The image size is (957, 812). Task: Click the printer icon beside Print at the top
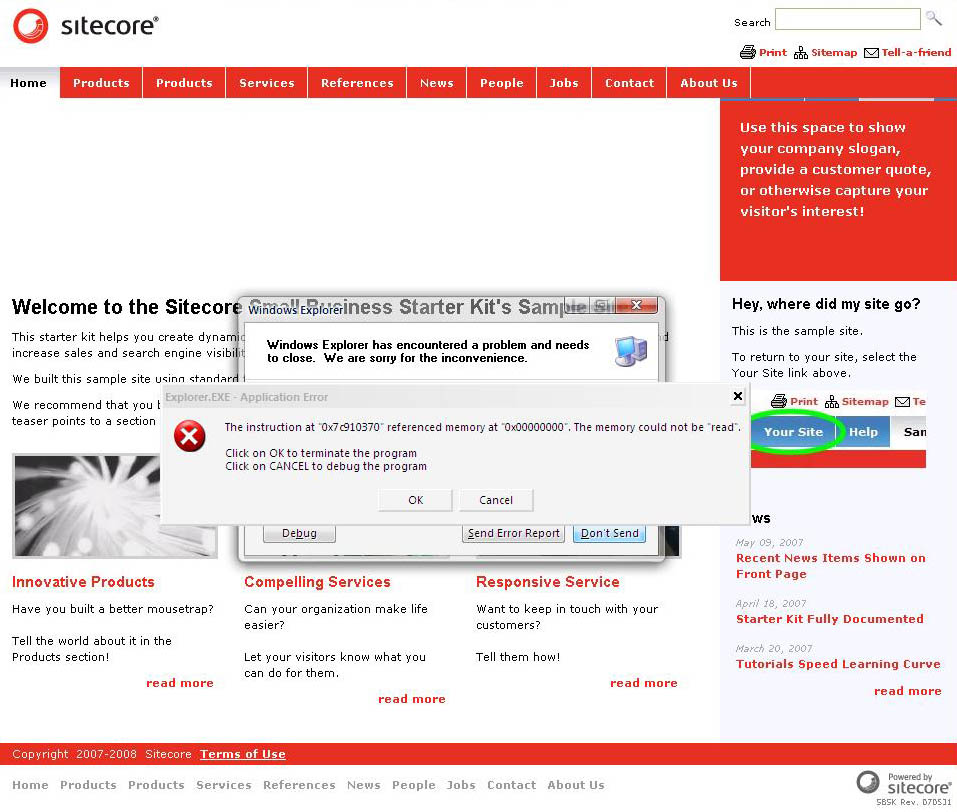pos(748,53)
